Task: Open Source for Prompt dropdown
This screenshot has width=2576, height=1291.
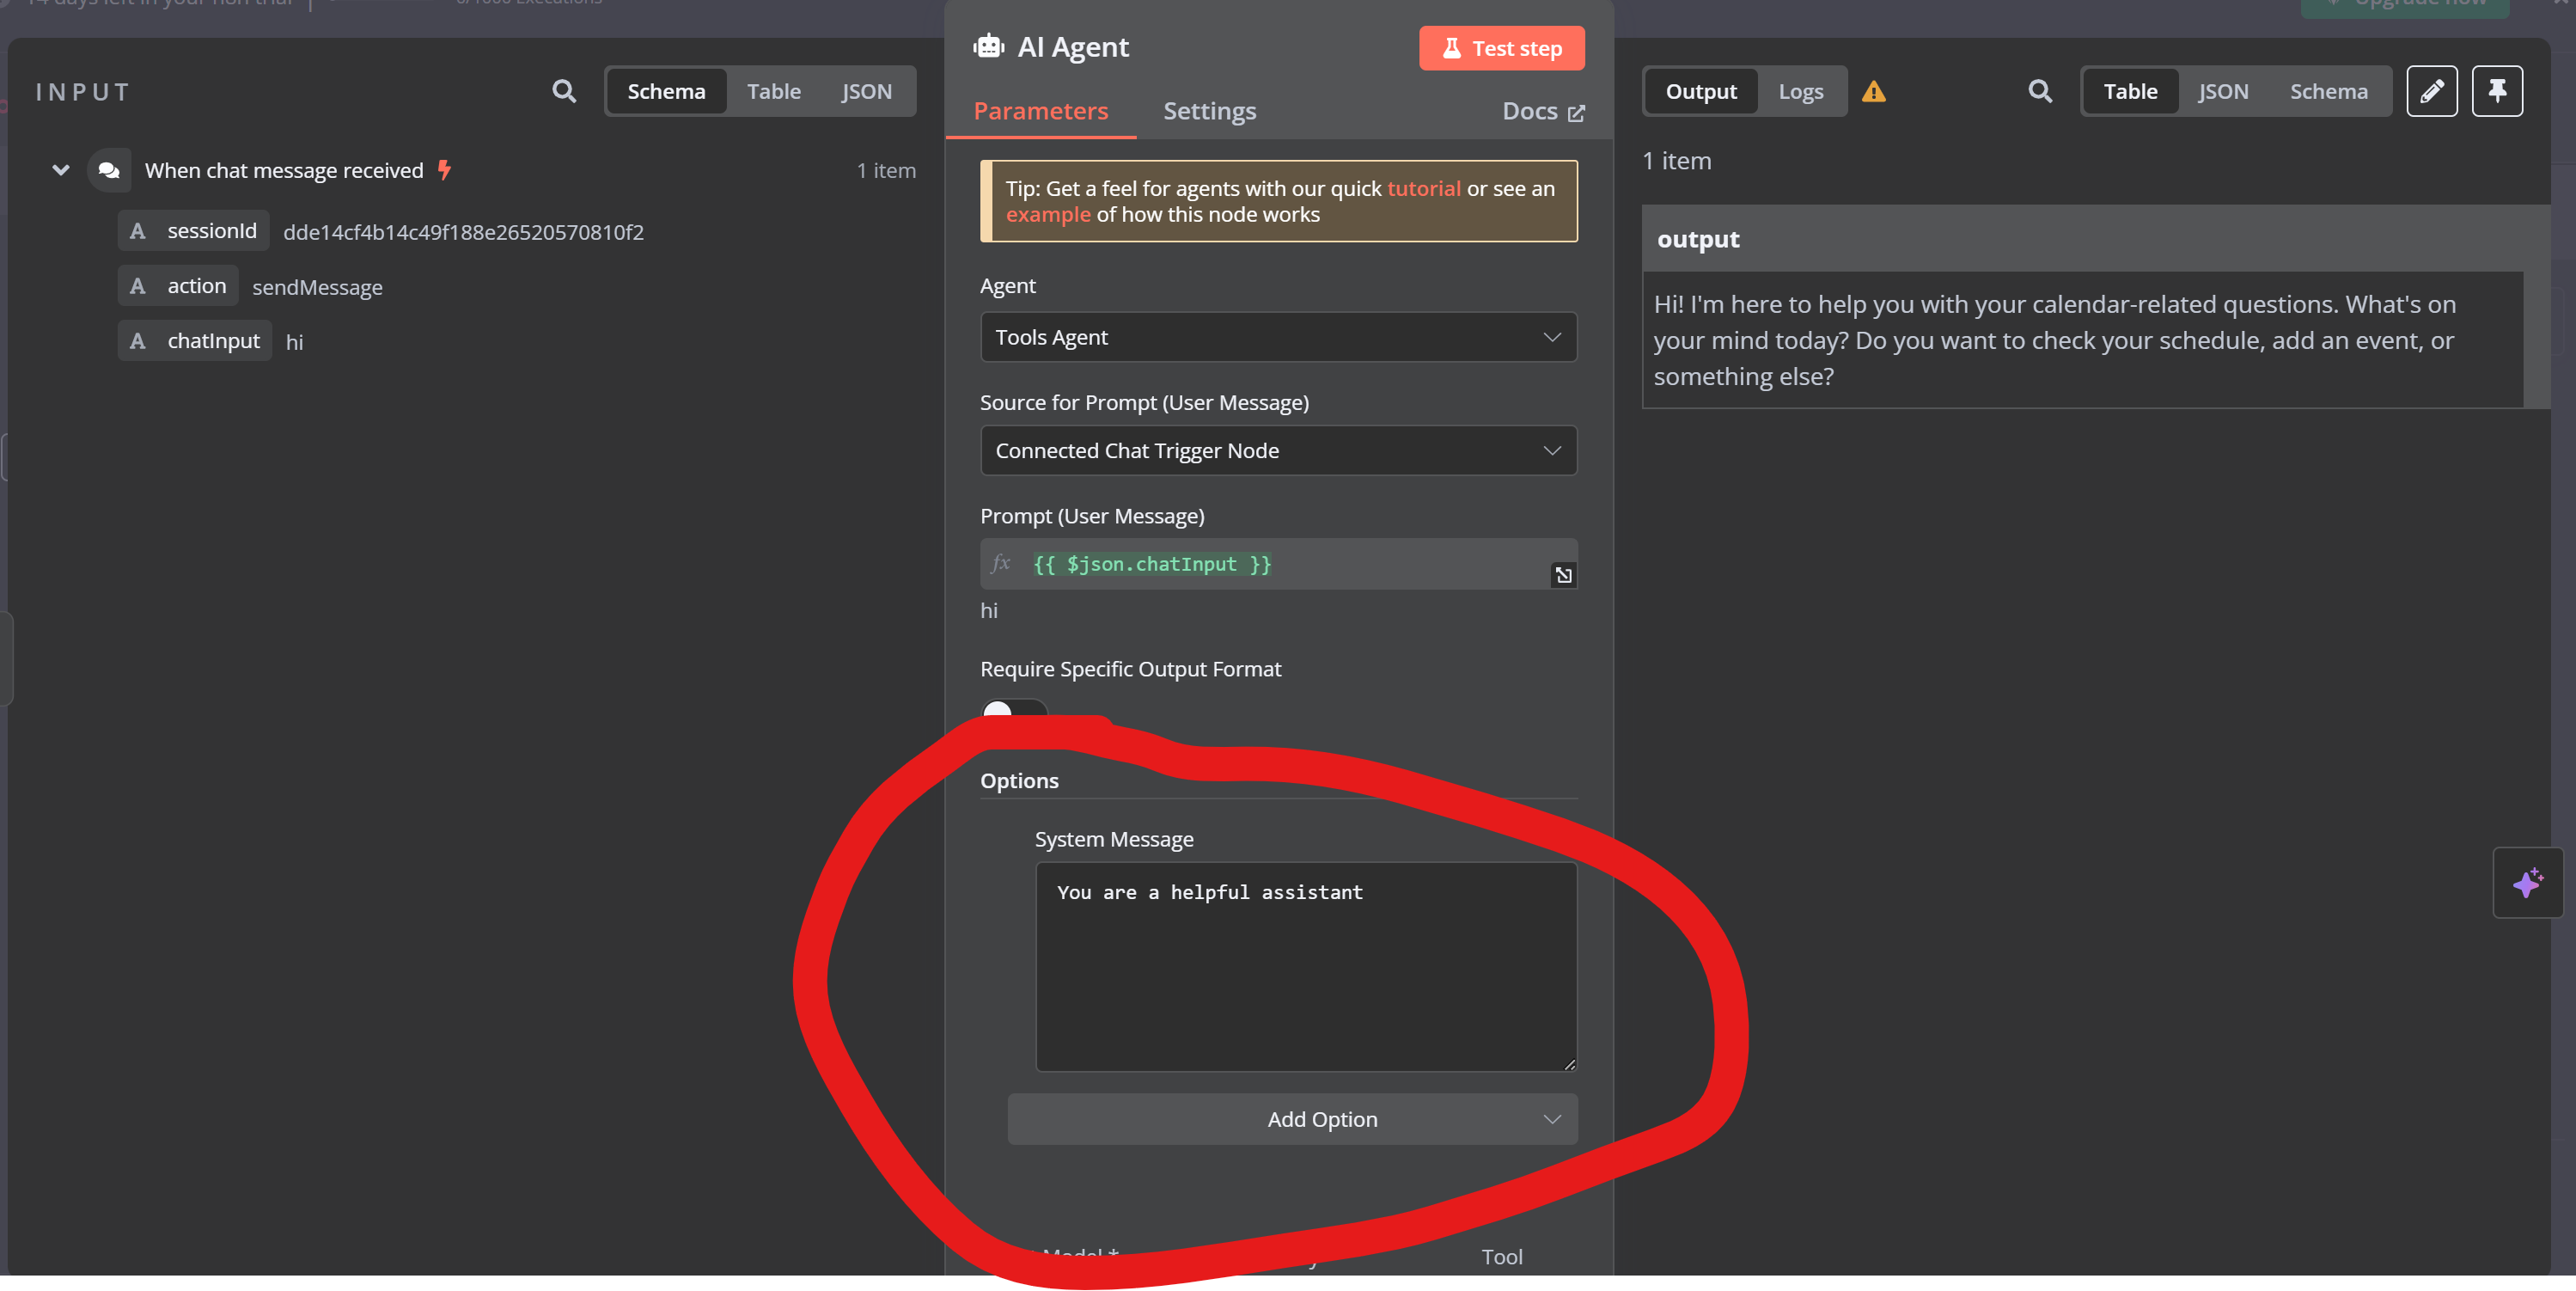Action: (1278, 450)
